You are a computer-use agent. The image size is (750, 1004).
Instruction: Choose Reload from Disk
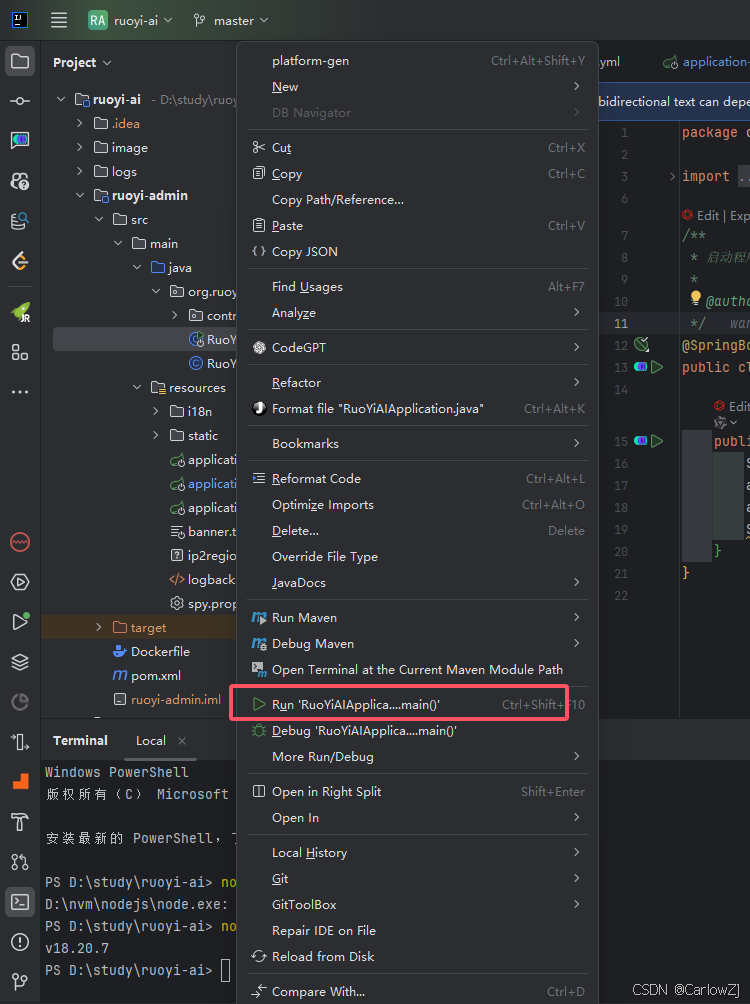click(x=417, y=956)
